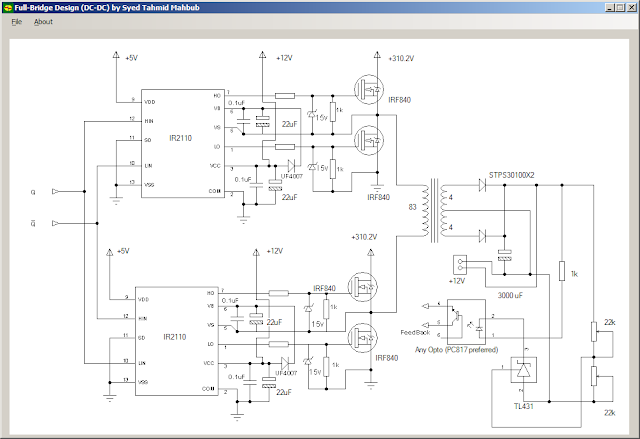The width and height of the screenshot is (640, 439).
Task: Open the File menu
Action: tap(16, 22)
